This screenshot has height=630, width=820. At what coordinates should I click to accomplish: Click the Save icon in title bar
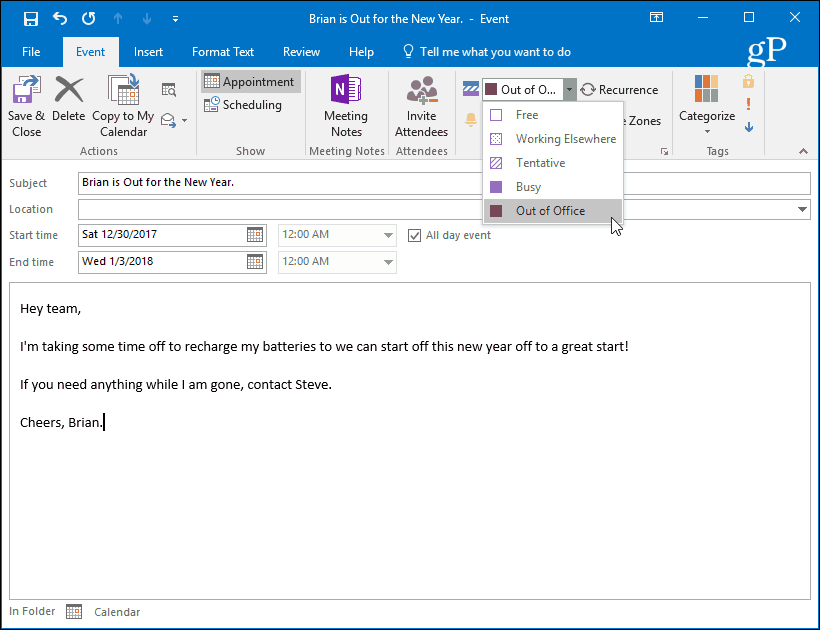point(31,18)
